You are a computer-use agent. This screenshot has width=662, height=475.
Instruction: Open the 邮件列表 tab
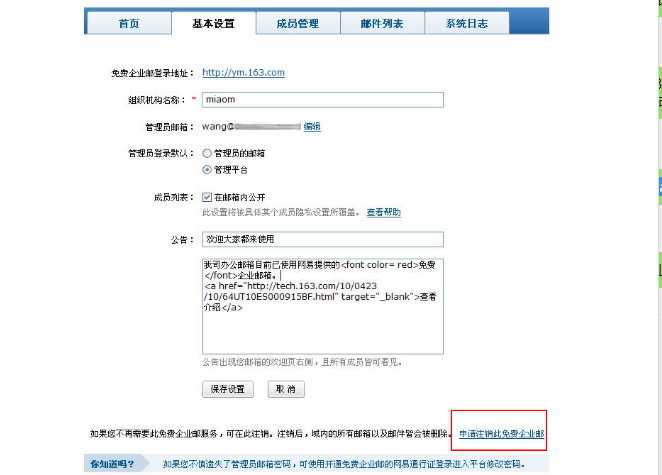[381, 23]
